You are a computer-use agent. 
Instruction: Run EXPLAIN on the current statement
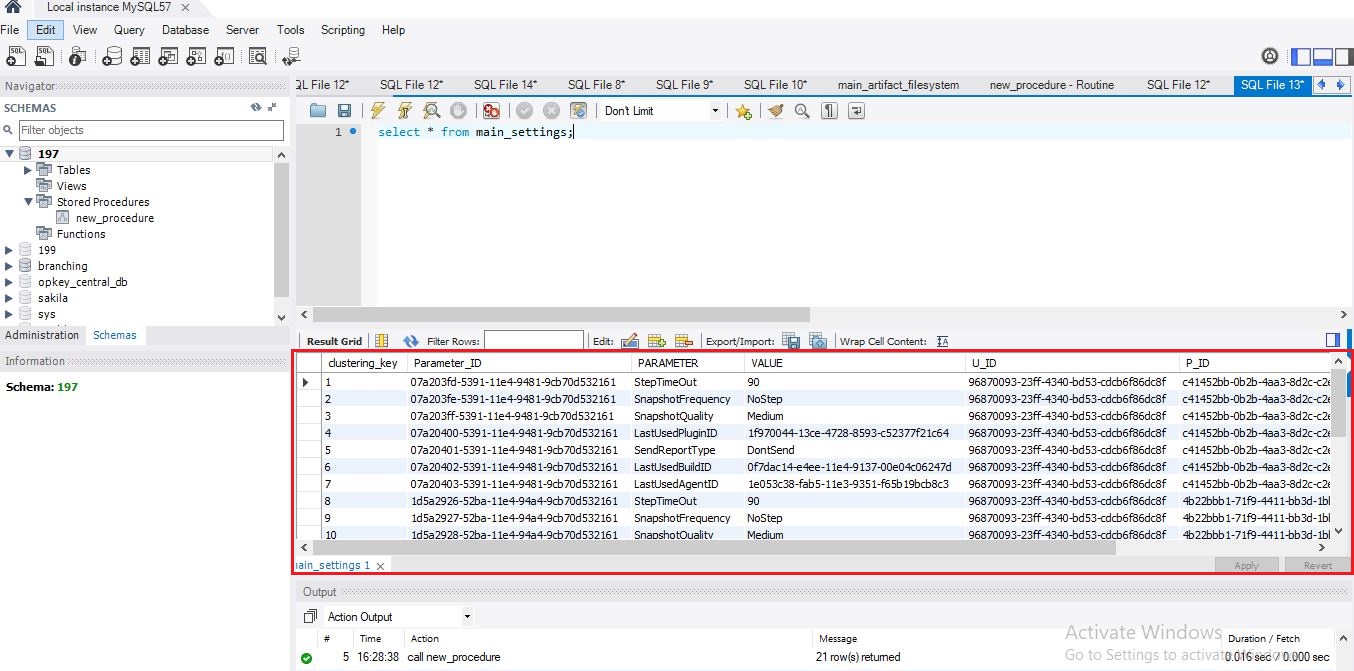tap(431, 111)
